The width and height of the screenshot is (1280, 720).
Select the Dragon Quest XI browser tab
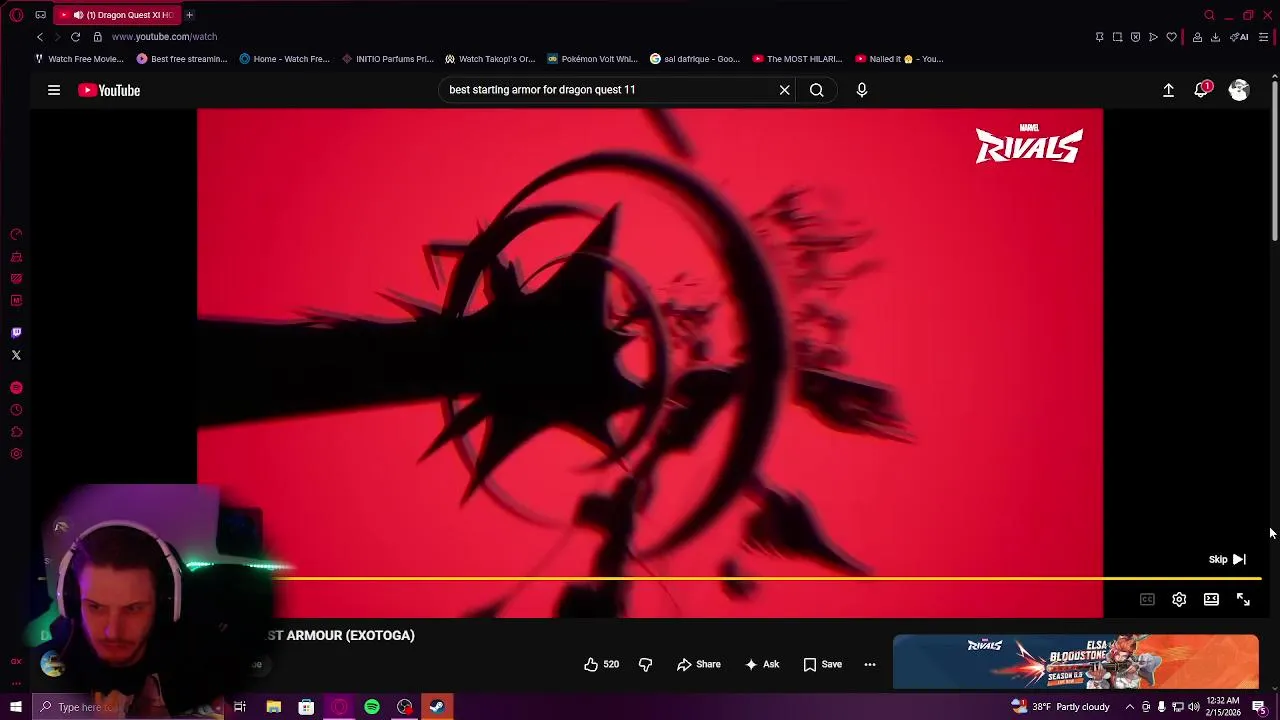click(118, 15)
